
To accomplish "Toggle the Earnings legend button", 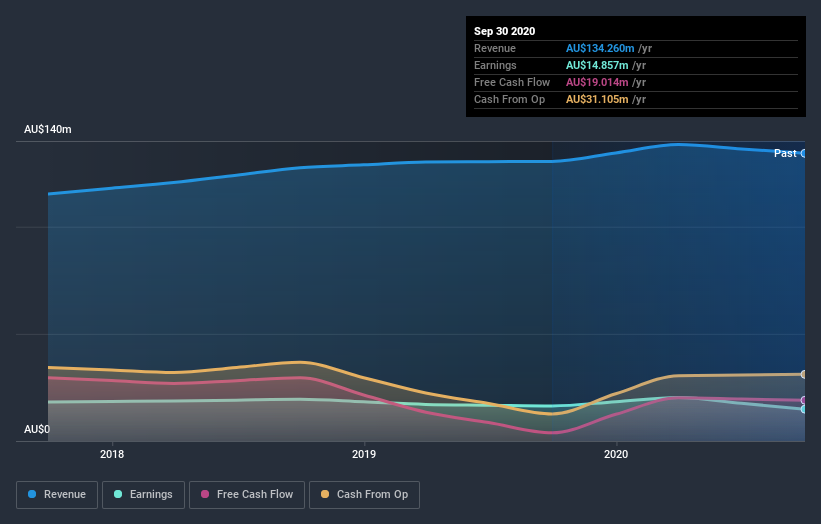I will [143, 495].
